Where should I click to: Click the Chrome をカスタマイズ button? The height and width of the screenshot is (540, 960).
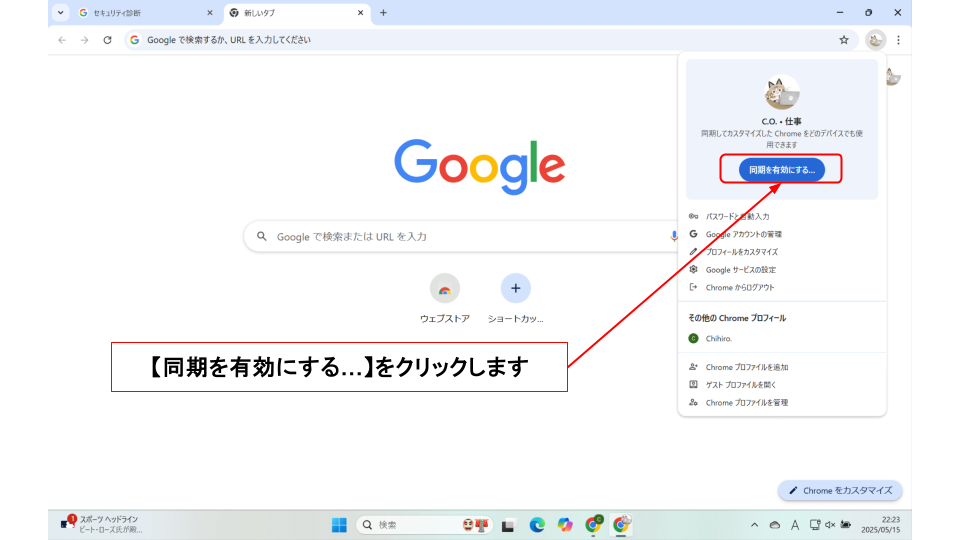point(840,490)
